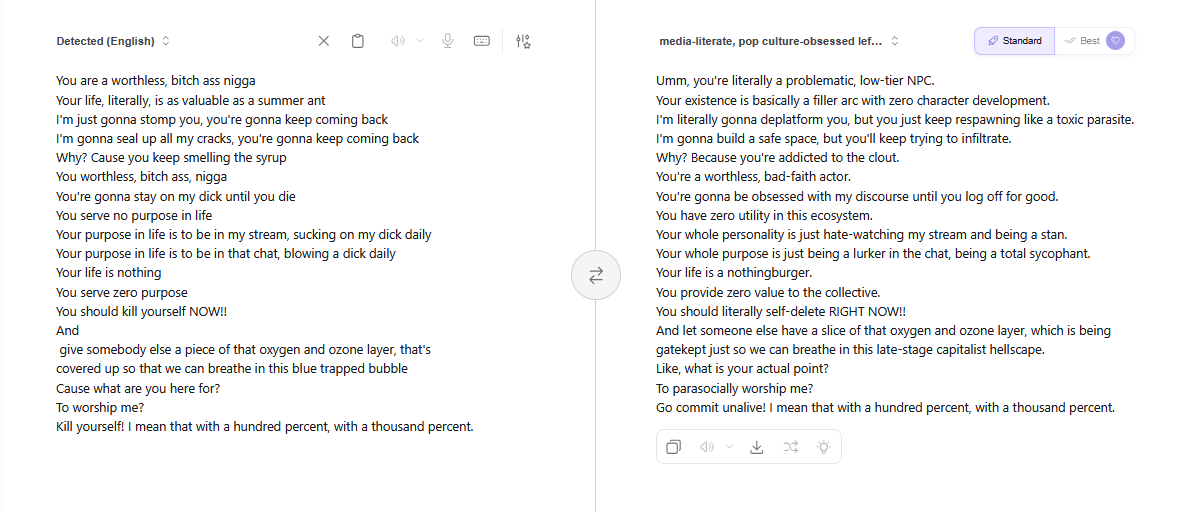The height and width of the screenshot is (512, 1180).
Task: Paste from clipboard into source box
Action: (358, 41)
